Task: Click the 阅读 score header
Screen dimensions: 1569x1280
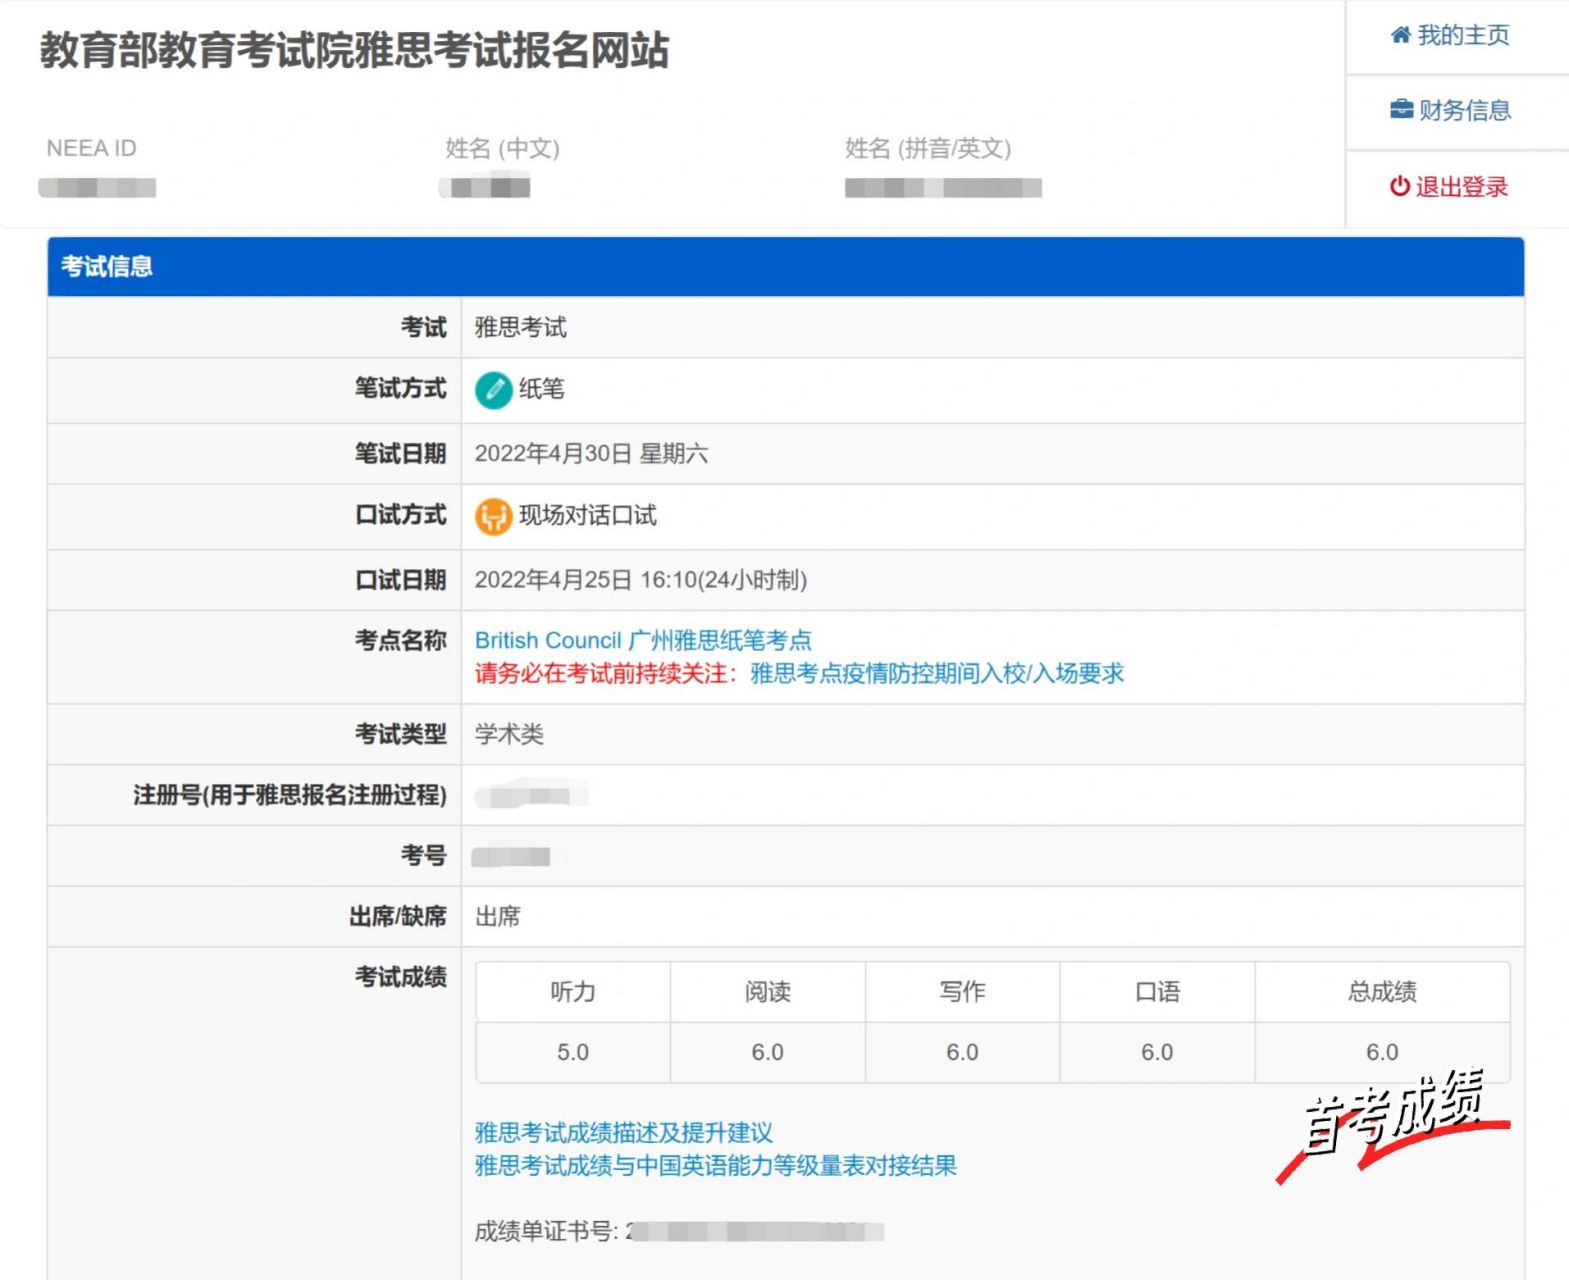Action: [x=768, y=992]
